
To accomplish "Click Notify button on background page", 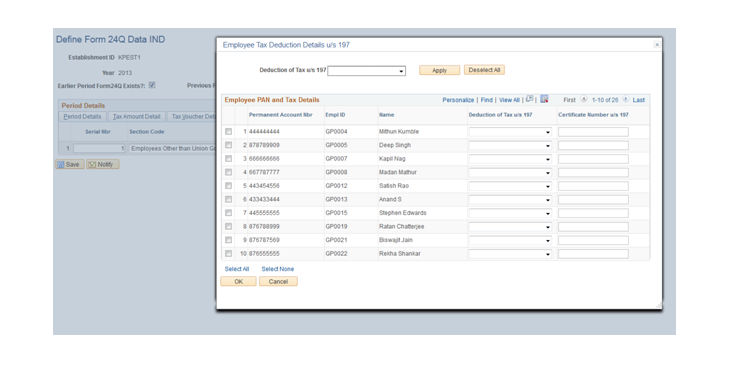I will coord(103,164).
